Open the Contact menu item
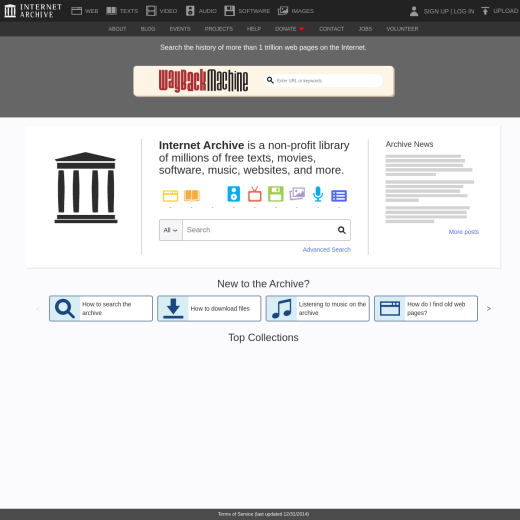Image resolution: width=520 pixels, height=520 pixels. click(331, 29)
